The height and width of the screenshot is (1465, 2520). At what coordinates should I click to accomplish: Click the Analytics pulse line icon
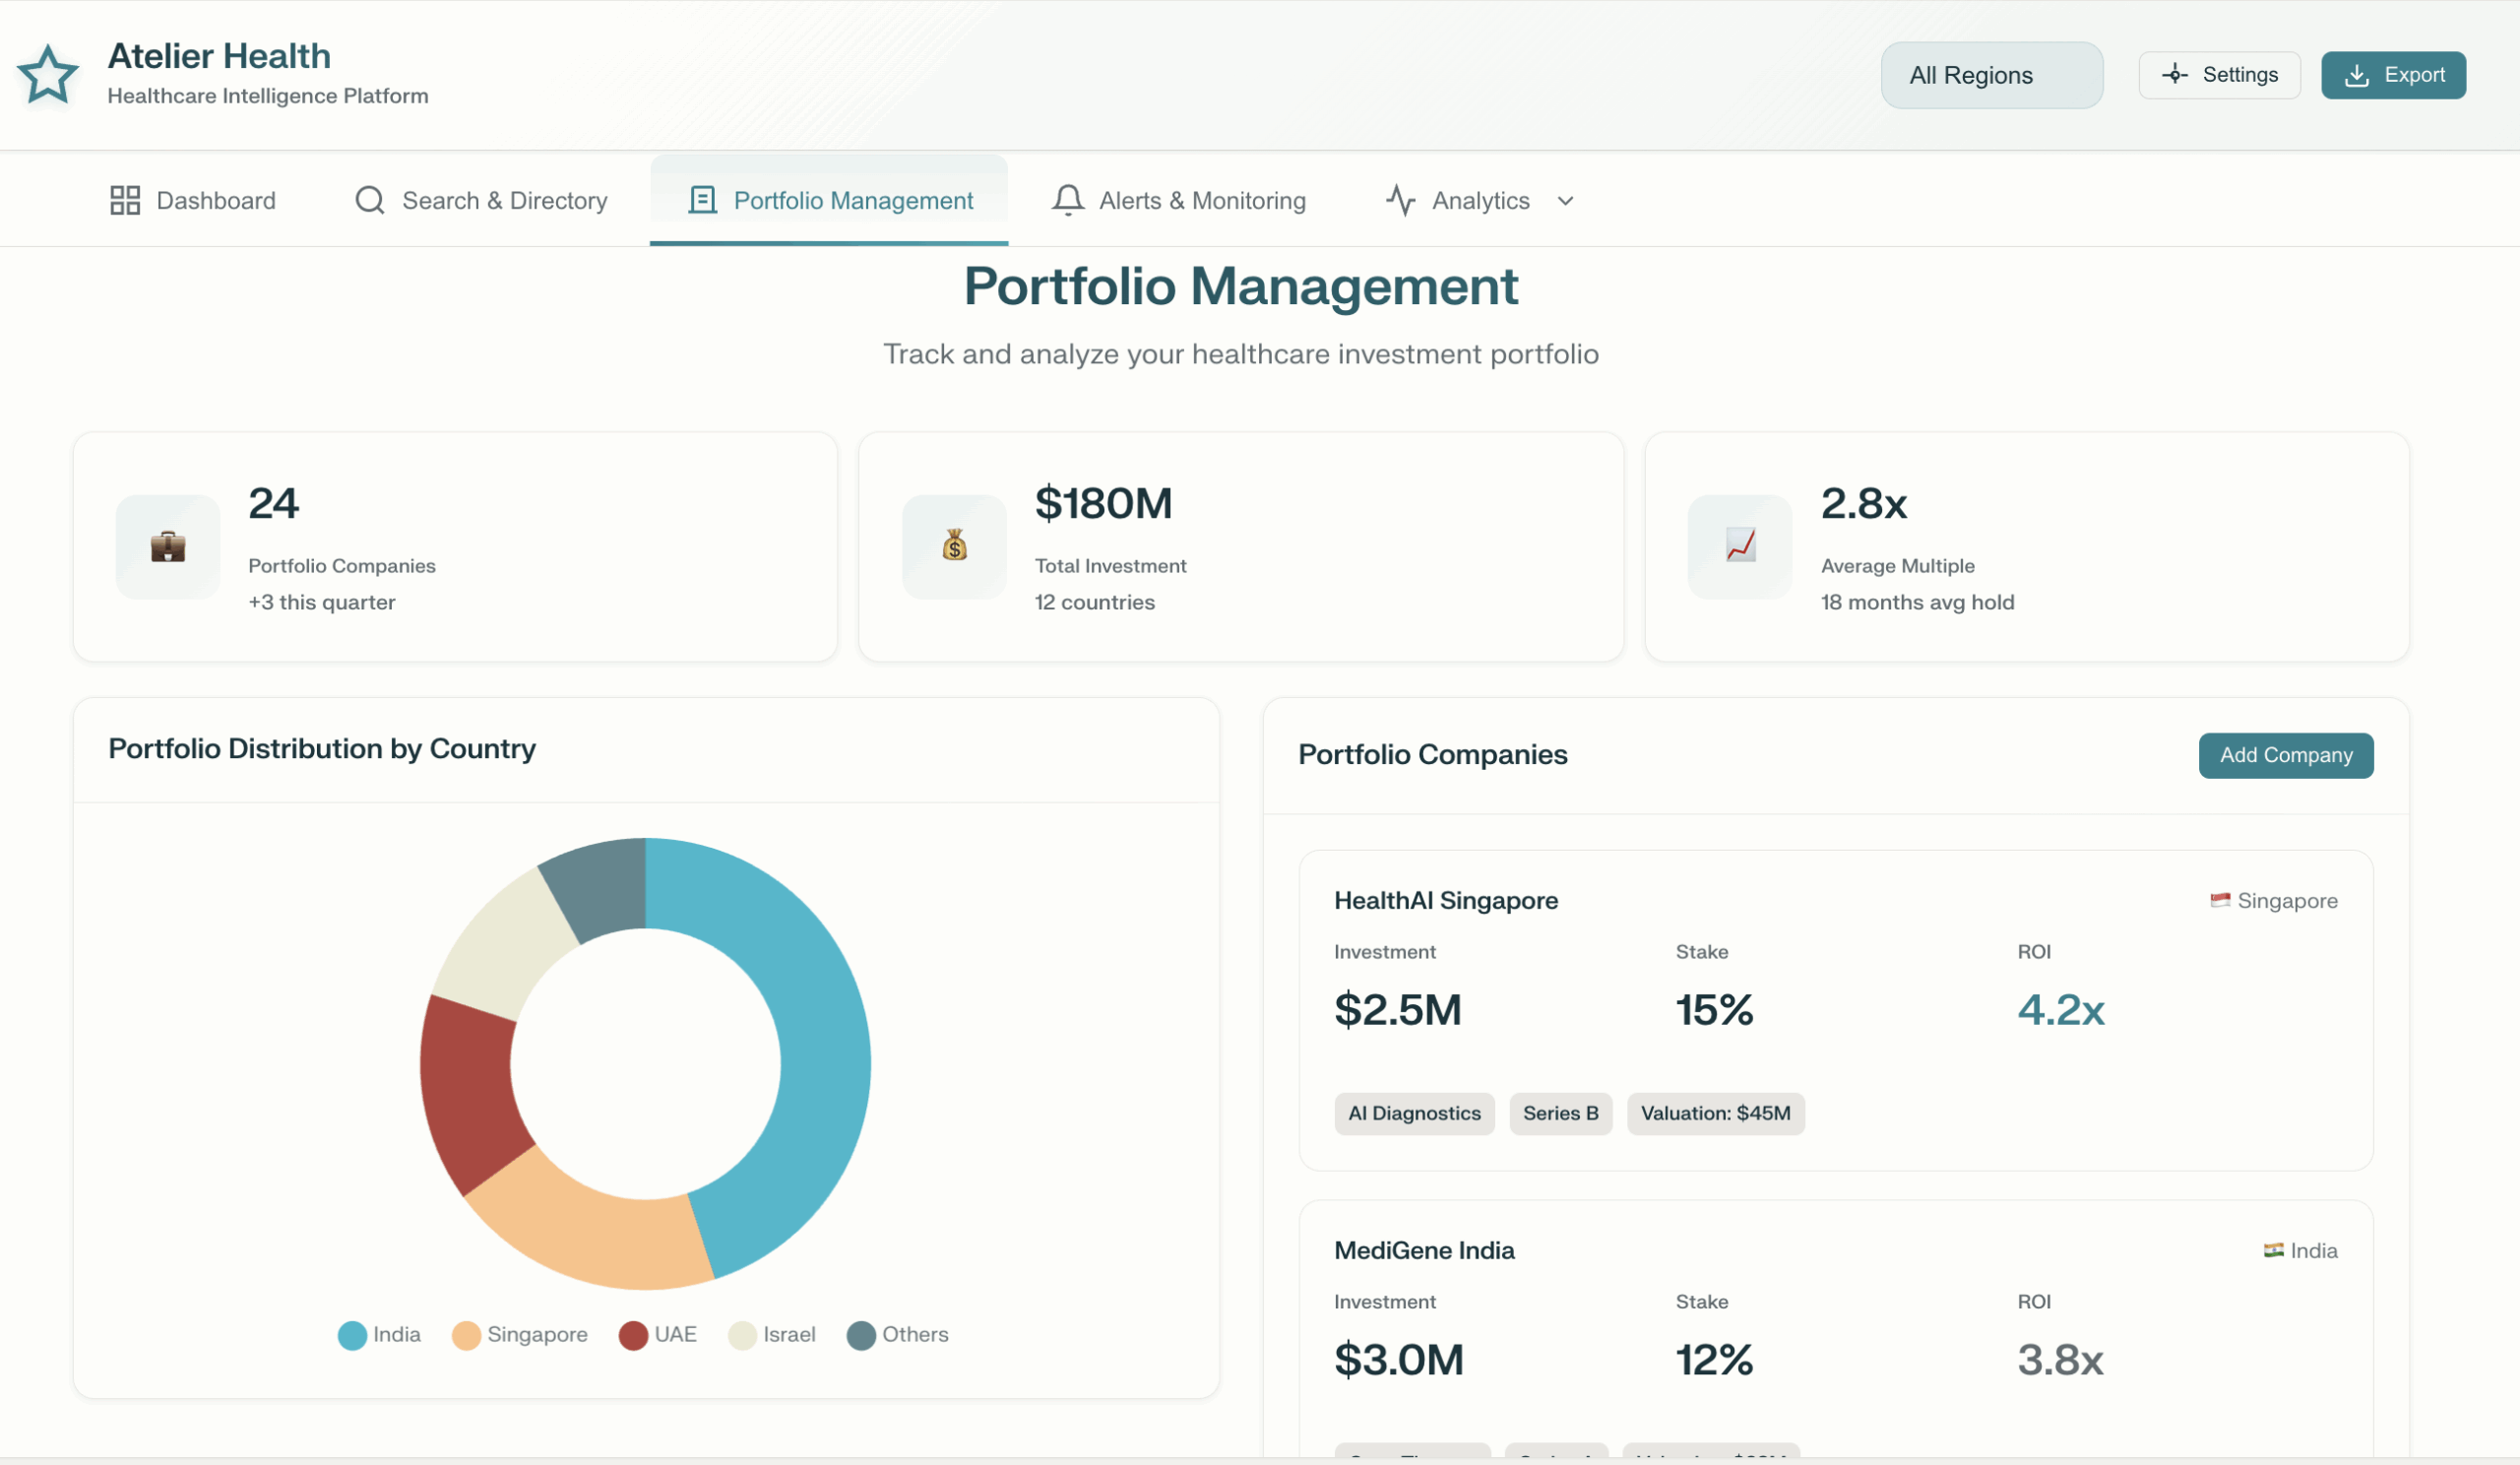(1400, 200)
